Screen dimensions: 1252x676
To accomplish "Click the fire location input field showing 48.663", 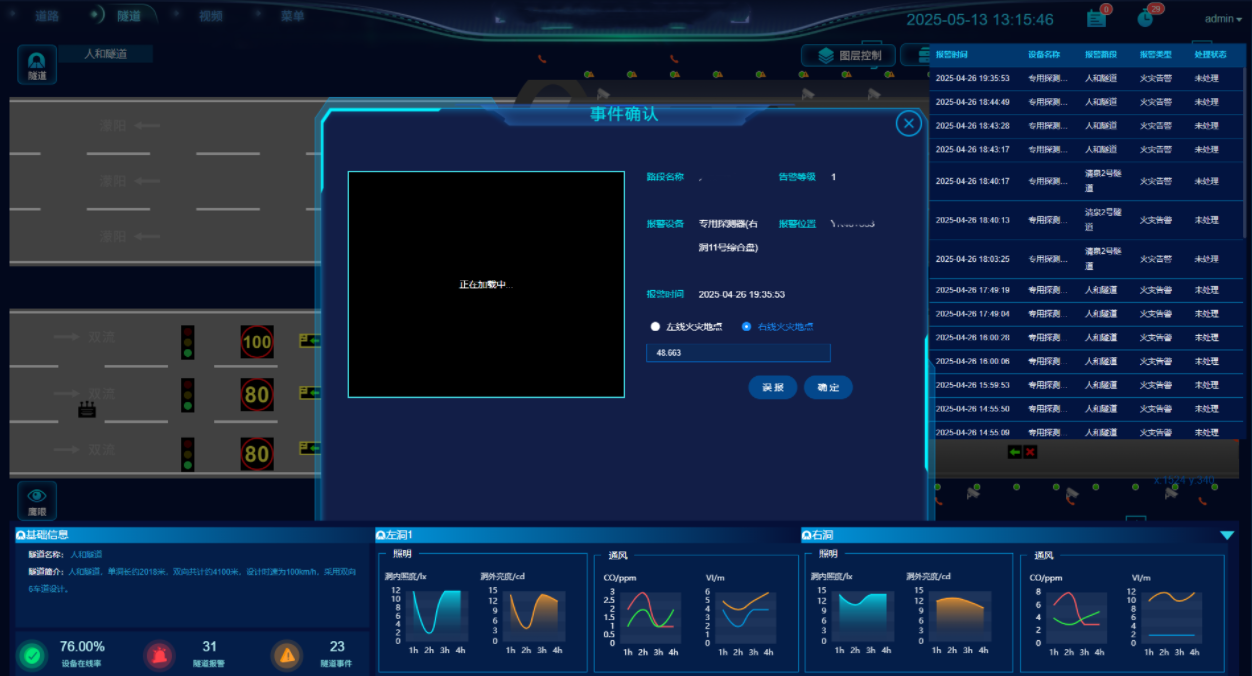I will [738, 353].
